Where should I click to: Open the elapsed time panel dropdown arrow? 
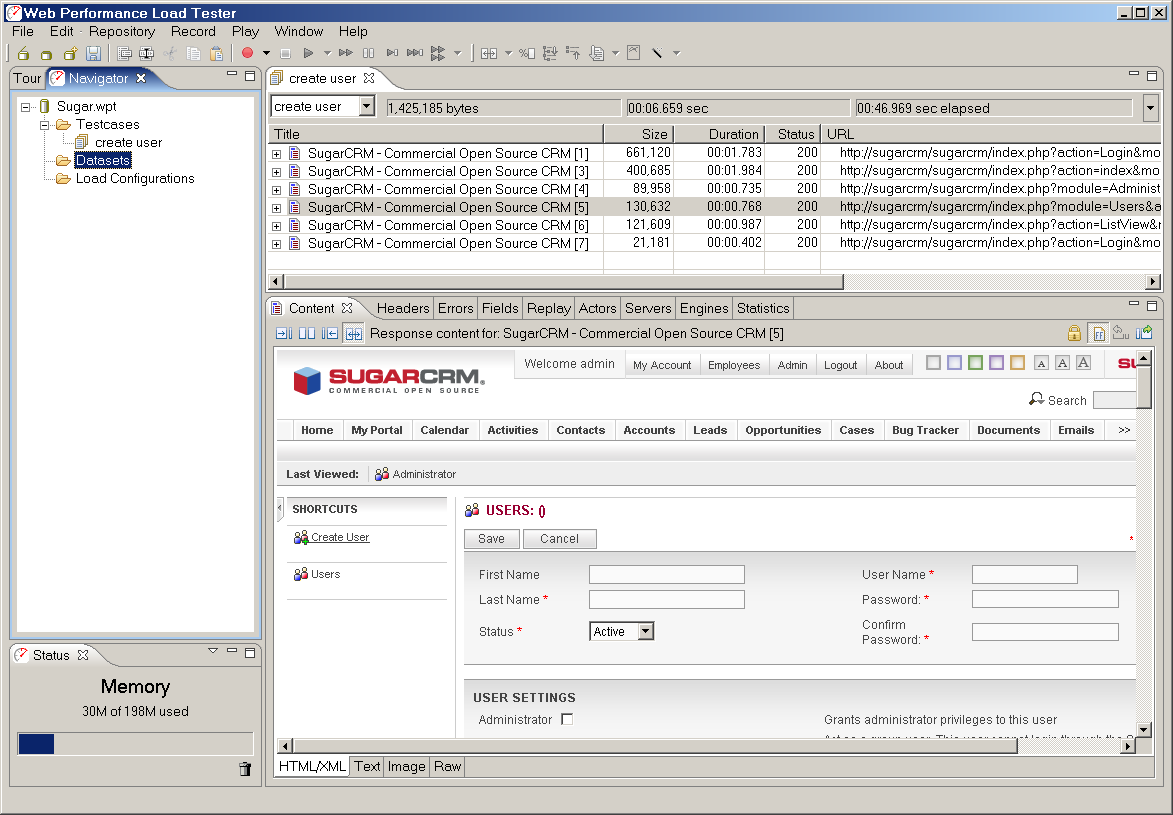[1151, 108]
